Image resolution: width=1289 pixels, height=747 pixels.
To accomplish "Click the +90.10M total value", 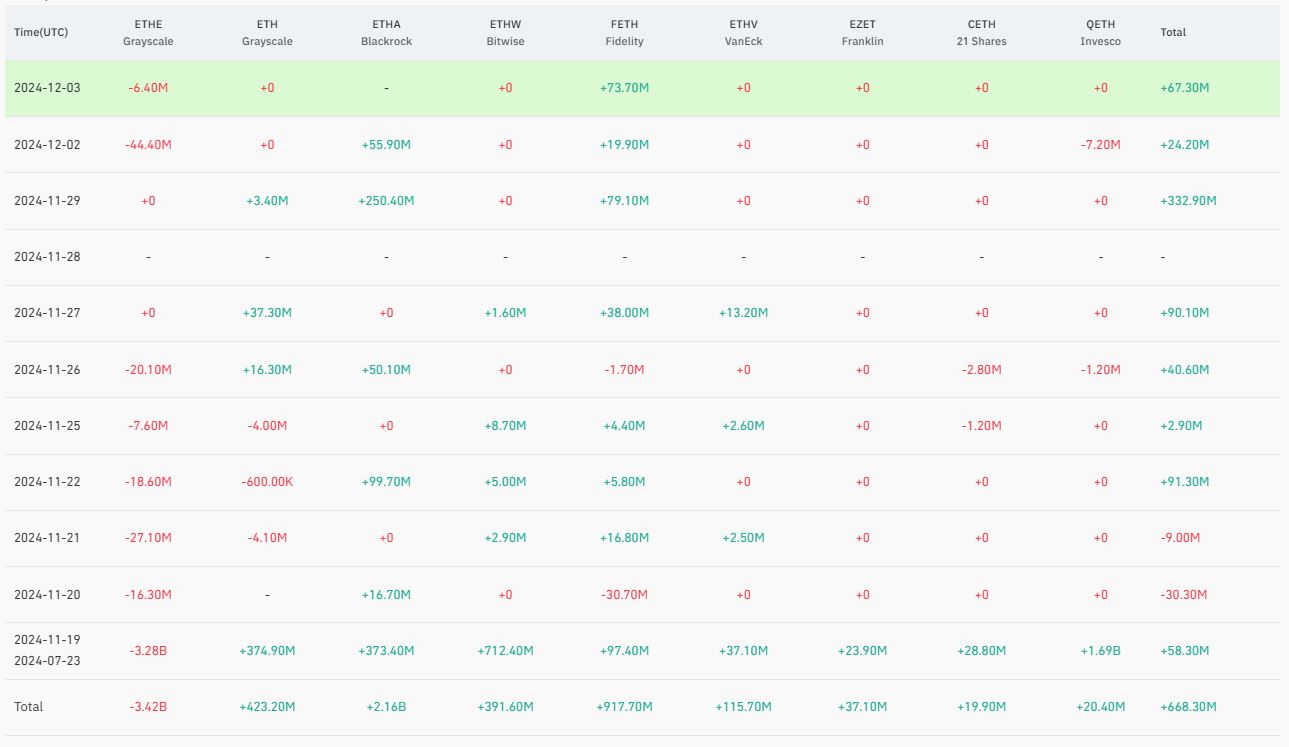I will click(1185, 313).
